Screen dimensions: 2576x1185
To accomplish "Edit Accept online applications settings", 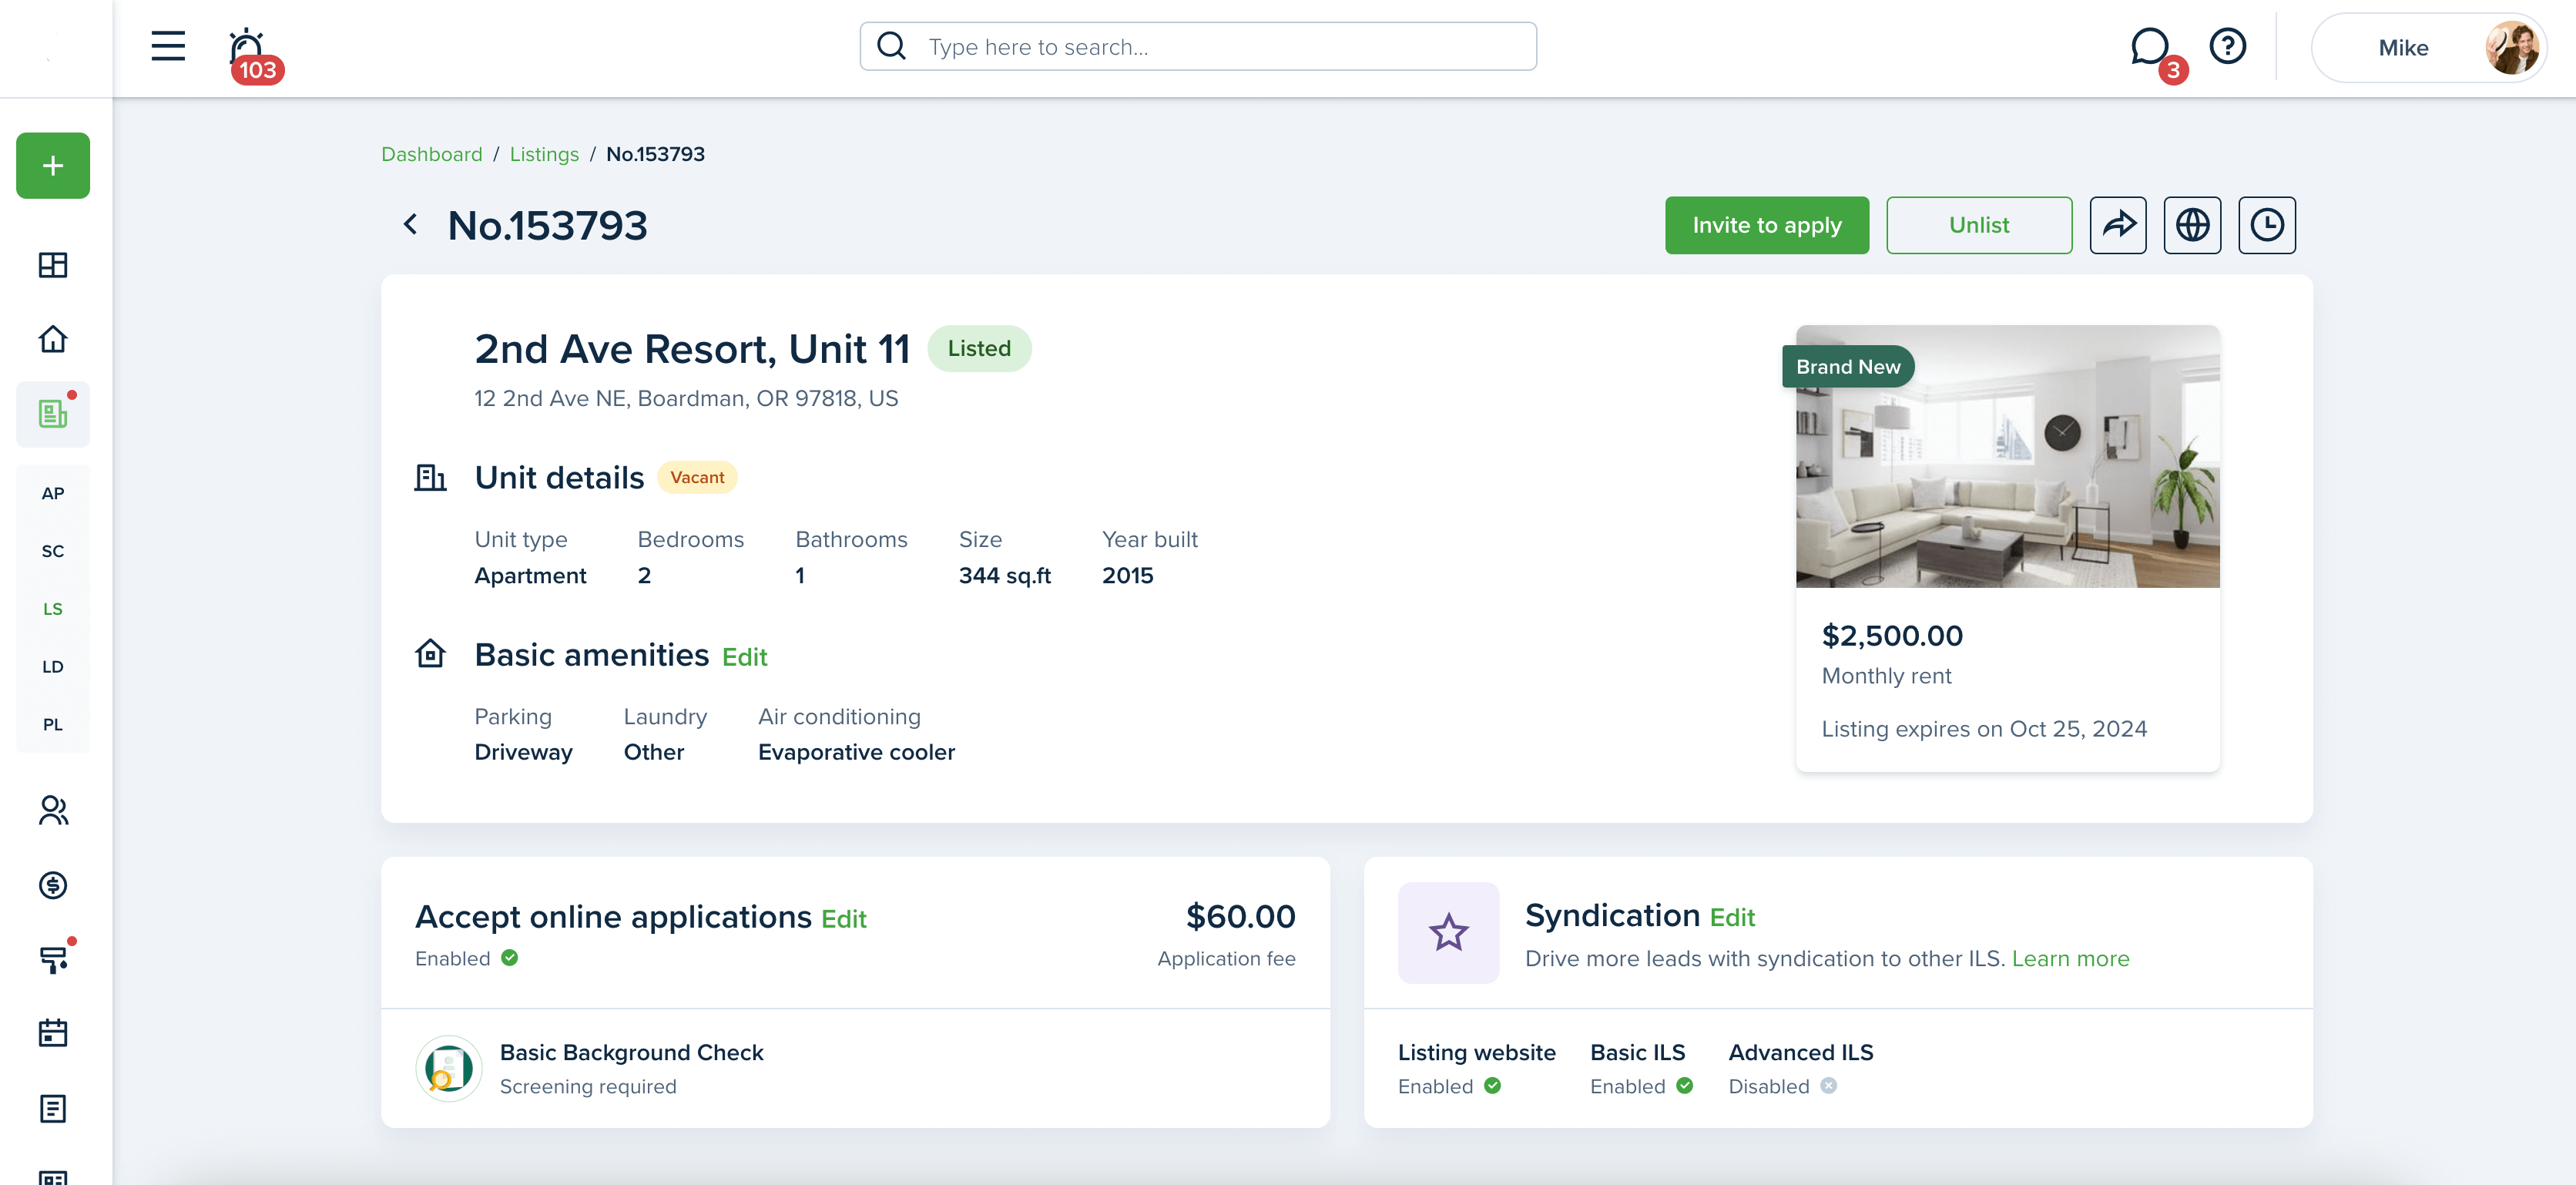I will point(843,919).
